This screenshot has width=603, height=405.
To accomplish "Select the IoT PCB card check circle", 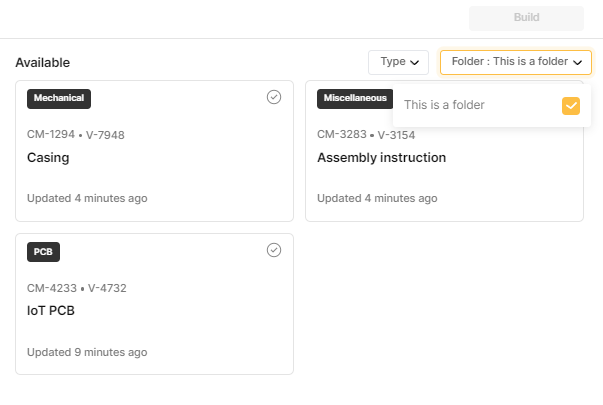I will [274, 250].
